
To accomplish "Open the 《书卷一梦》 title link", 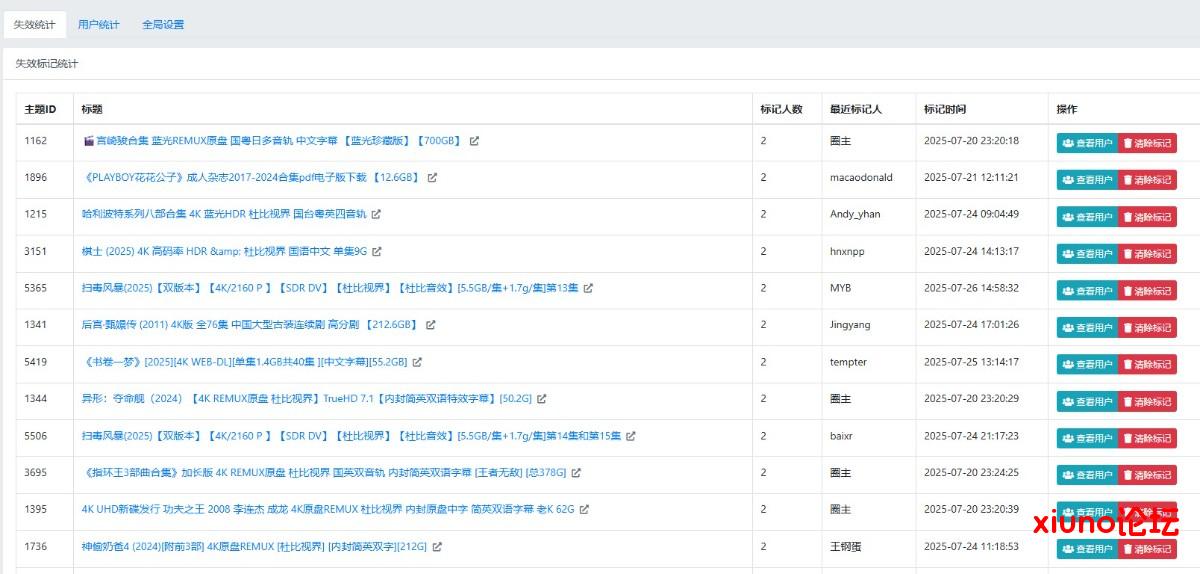I will [x=245, y=362].
